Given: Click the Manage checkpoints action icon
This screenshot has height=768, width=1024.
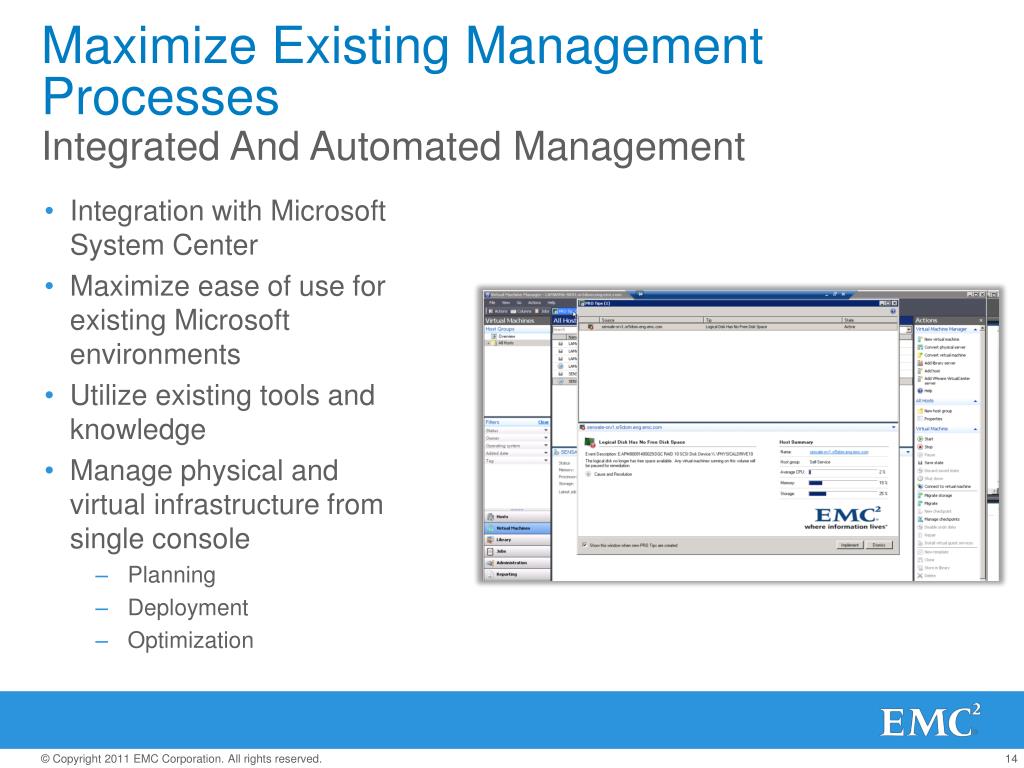Looking at the screenshot, I should pyautogui.click(x=920, y=519).
